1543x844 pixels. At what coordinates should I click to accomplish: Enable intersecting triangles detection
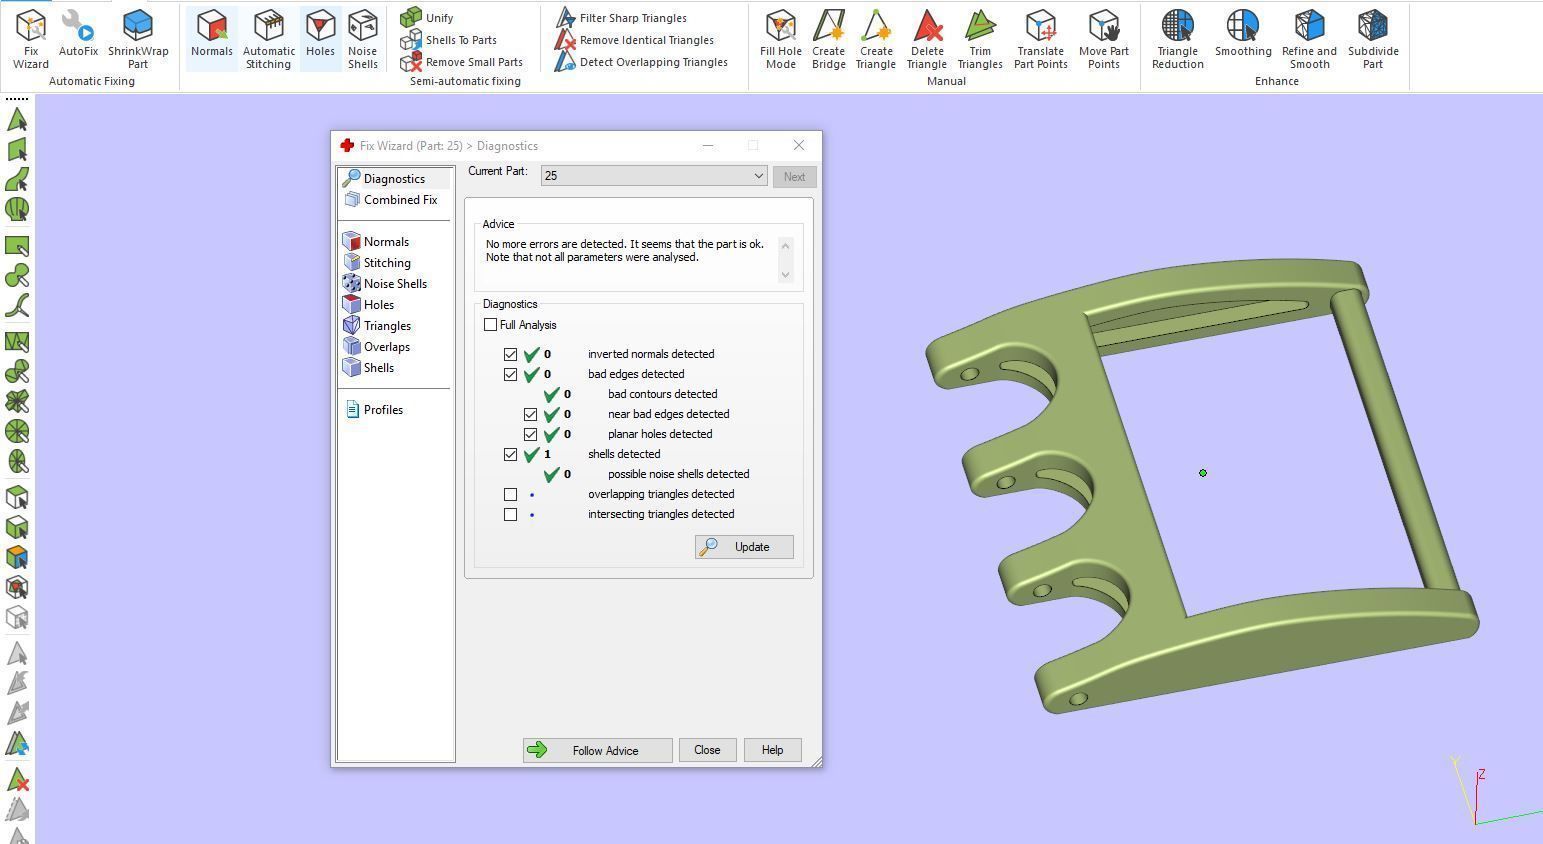[511, 514]
